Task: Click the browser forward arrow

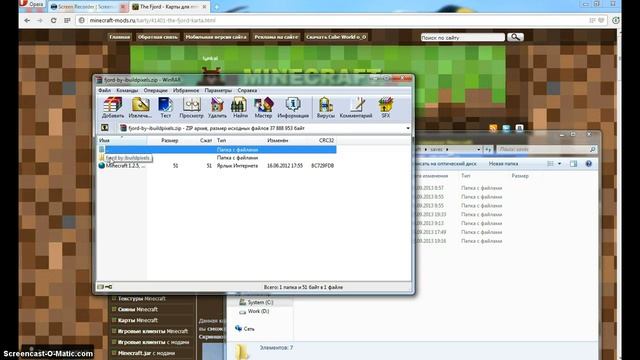Action: pos(40,20)
